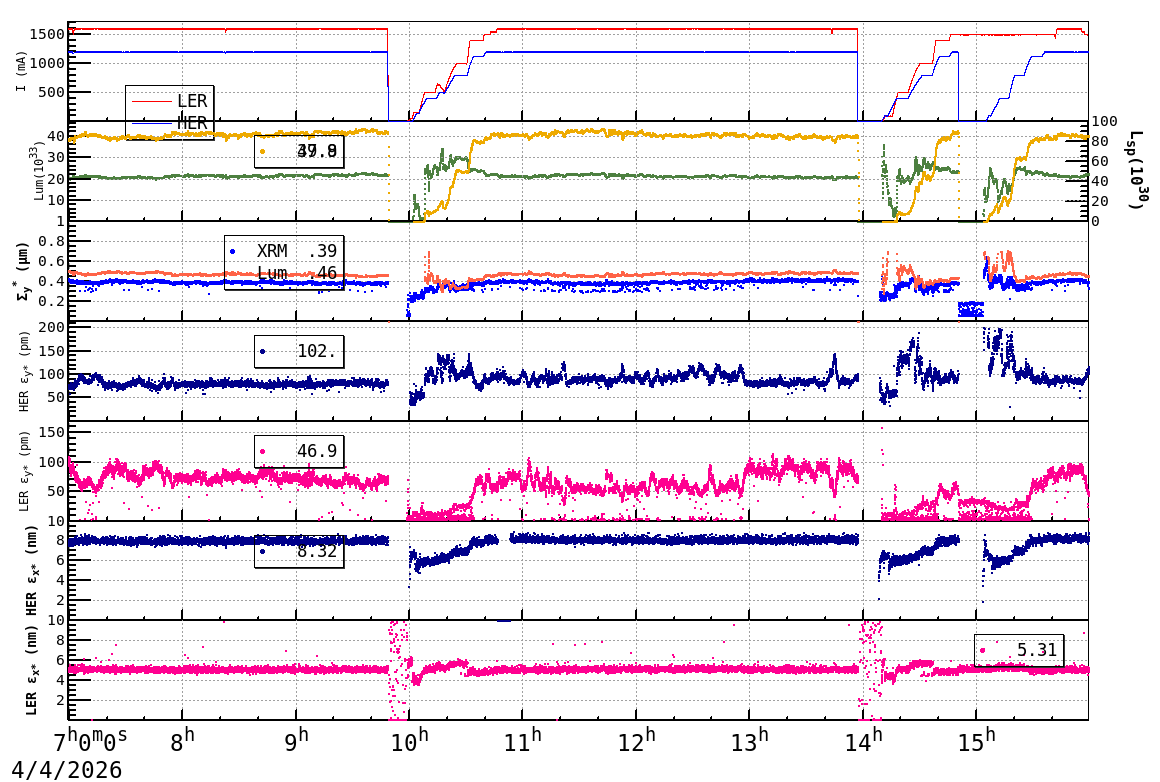The width and height of the screenshot is (1160, 782).
Task: Click the HER legend label in current panel
Action: [192, 123]
